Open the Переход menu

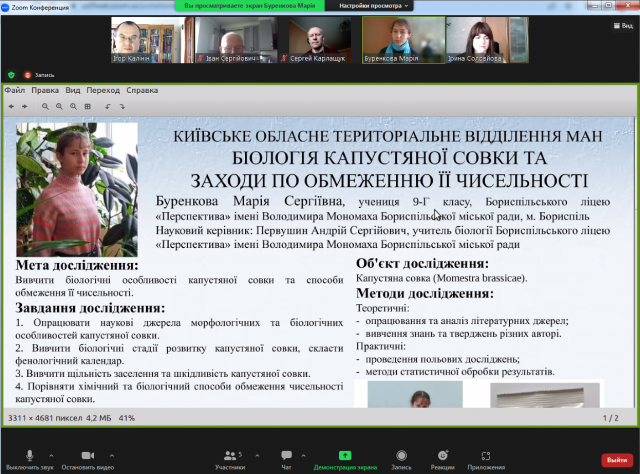pos(103,90)
